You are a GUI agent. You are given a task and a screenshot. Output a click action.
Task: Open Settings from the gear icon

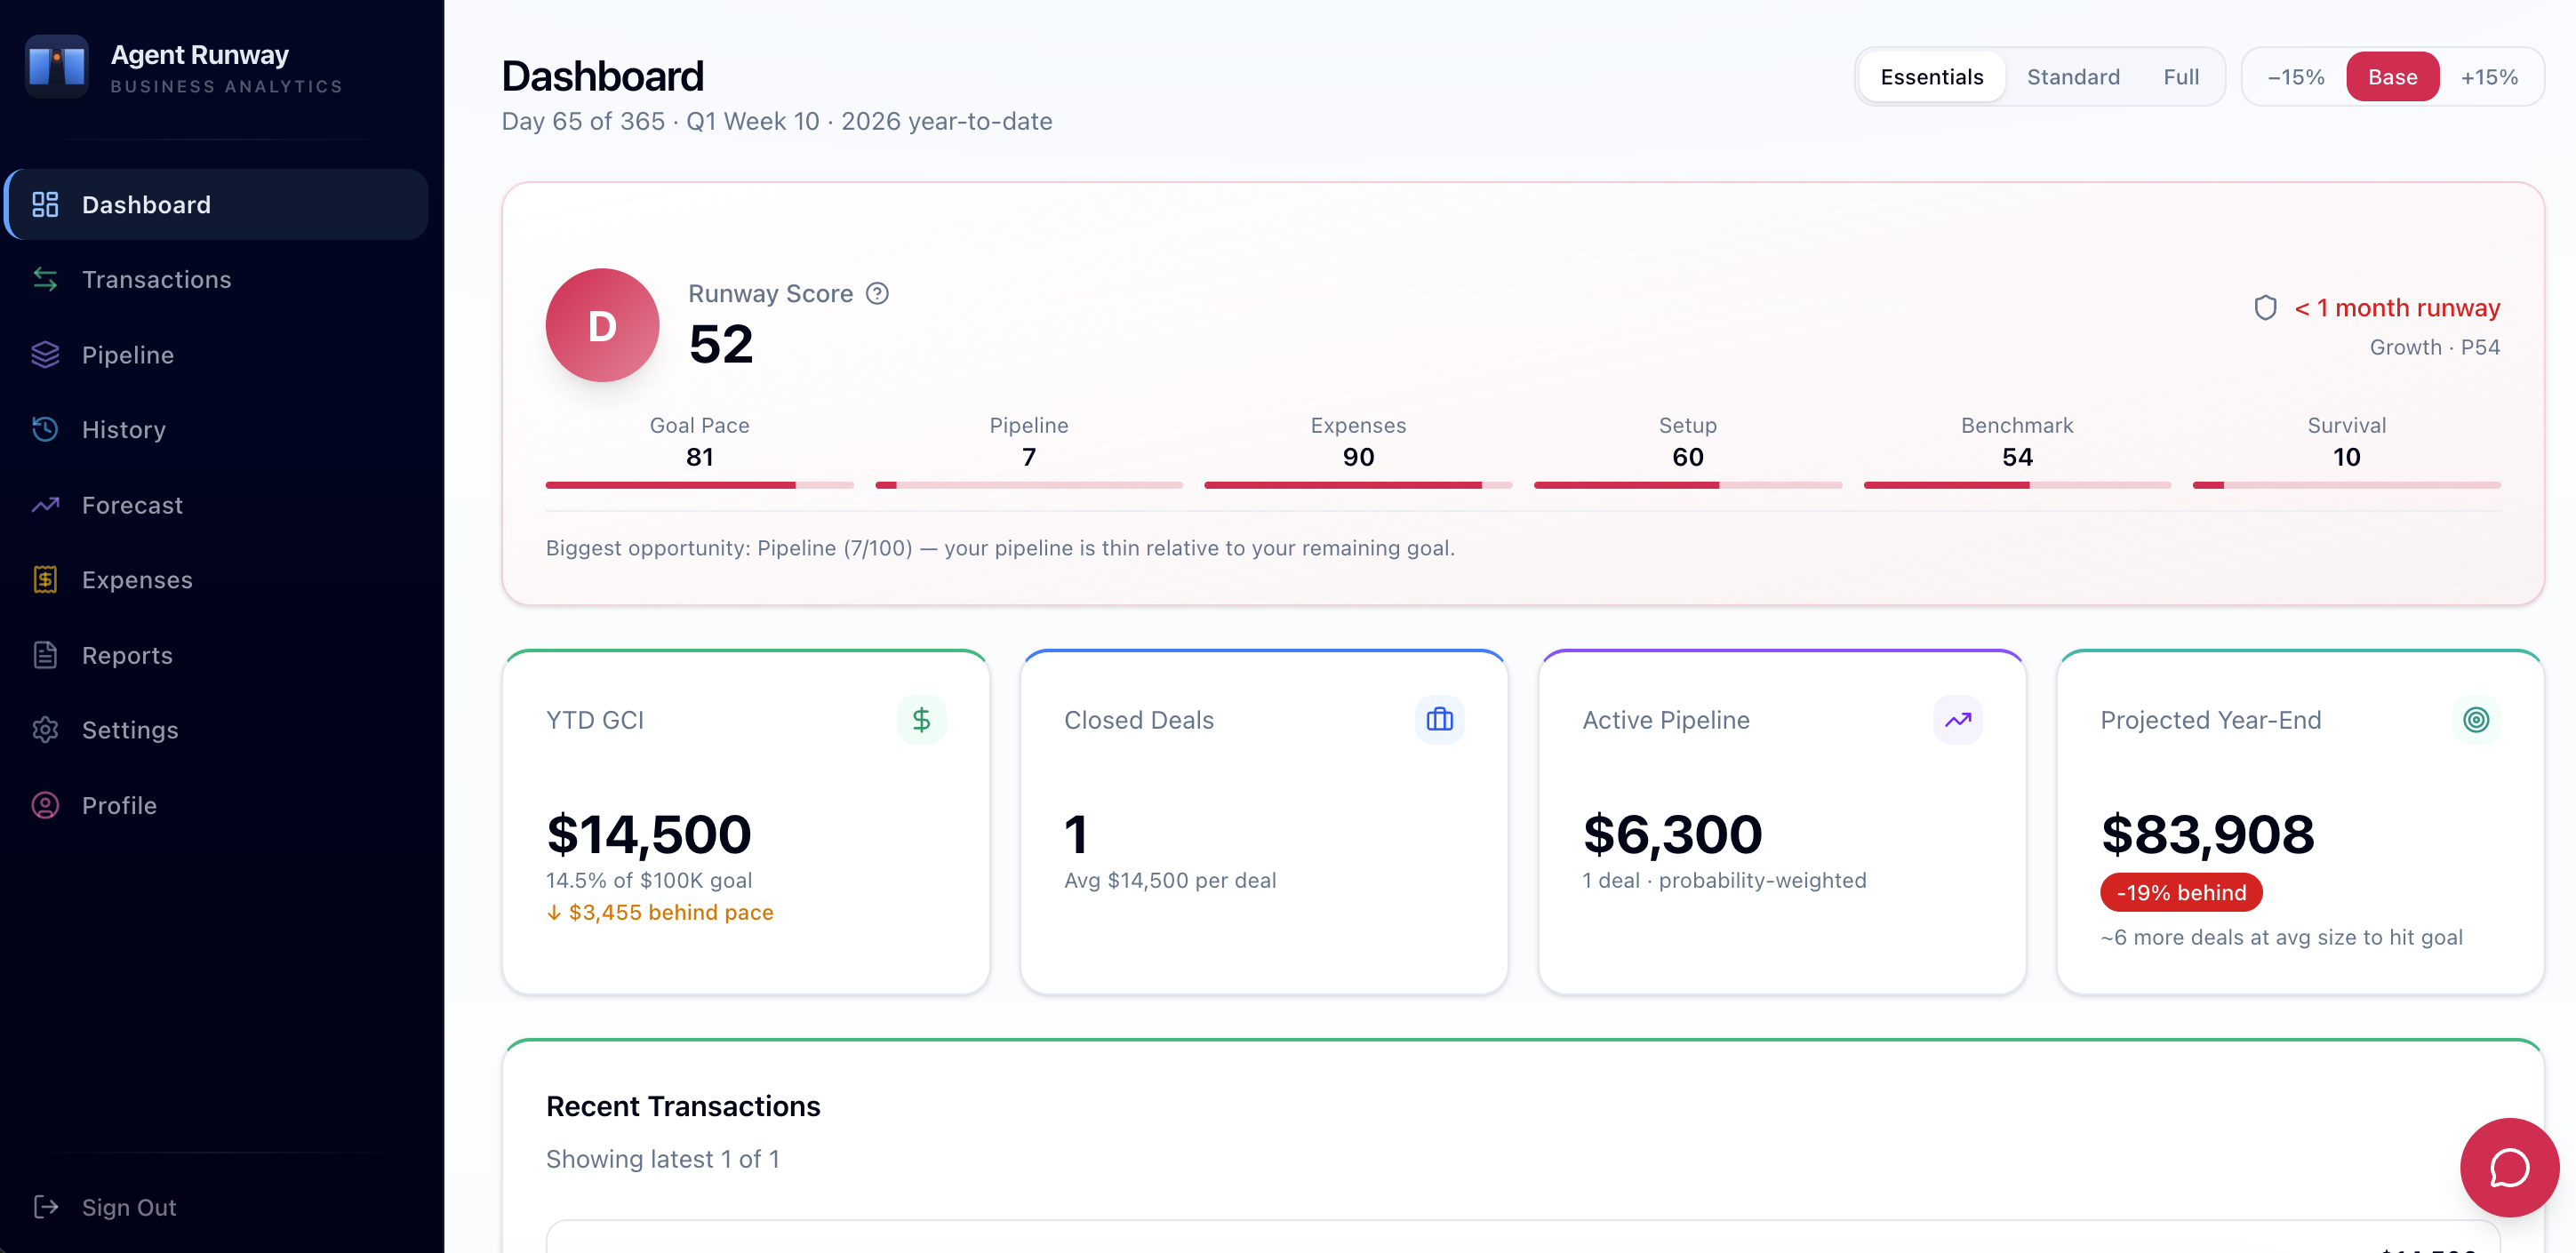pyautogui.click(x=45, y=730)
